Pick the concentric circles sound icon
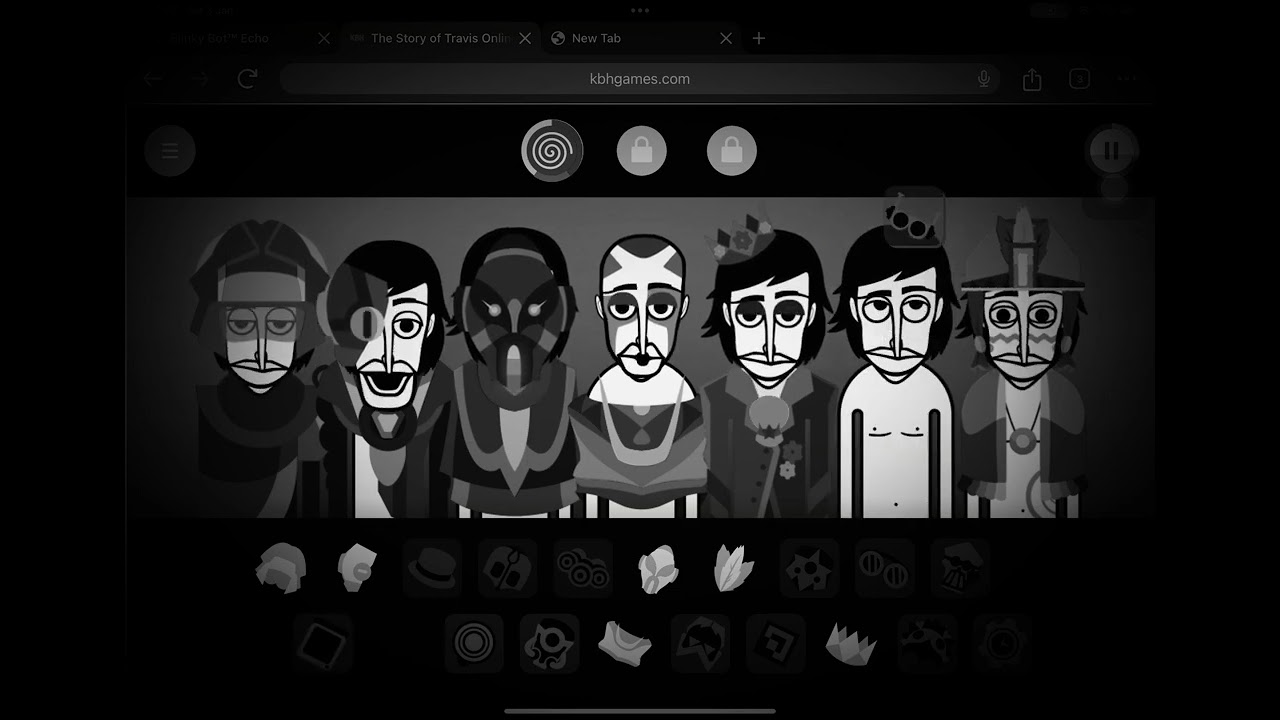This screenshot has width=1280, height=720. [x=474, y=643]
